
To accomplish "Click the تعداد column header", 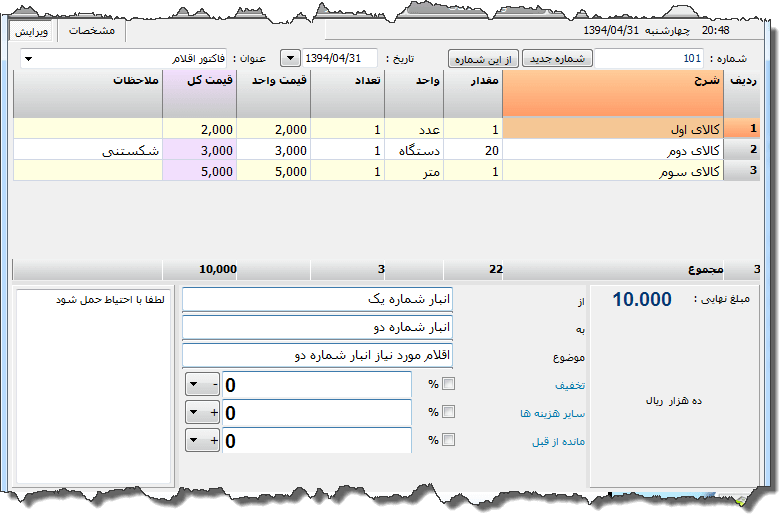I will click(347, 93).
